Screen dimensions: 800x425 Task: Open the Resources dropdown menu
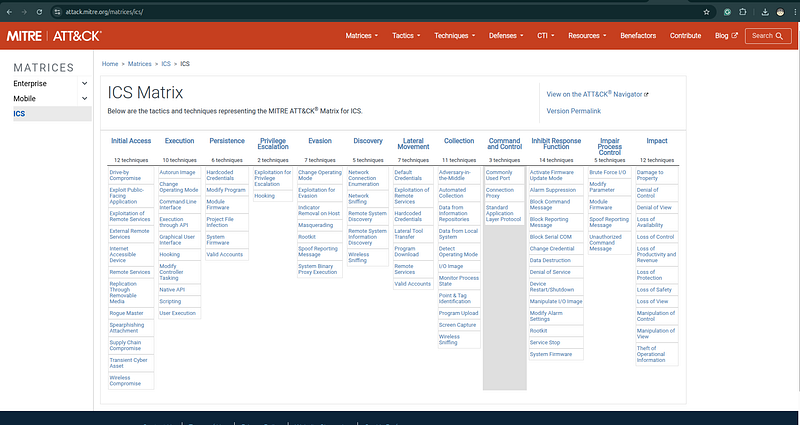point(587,36)
